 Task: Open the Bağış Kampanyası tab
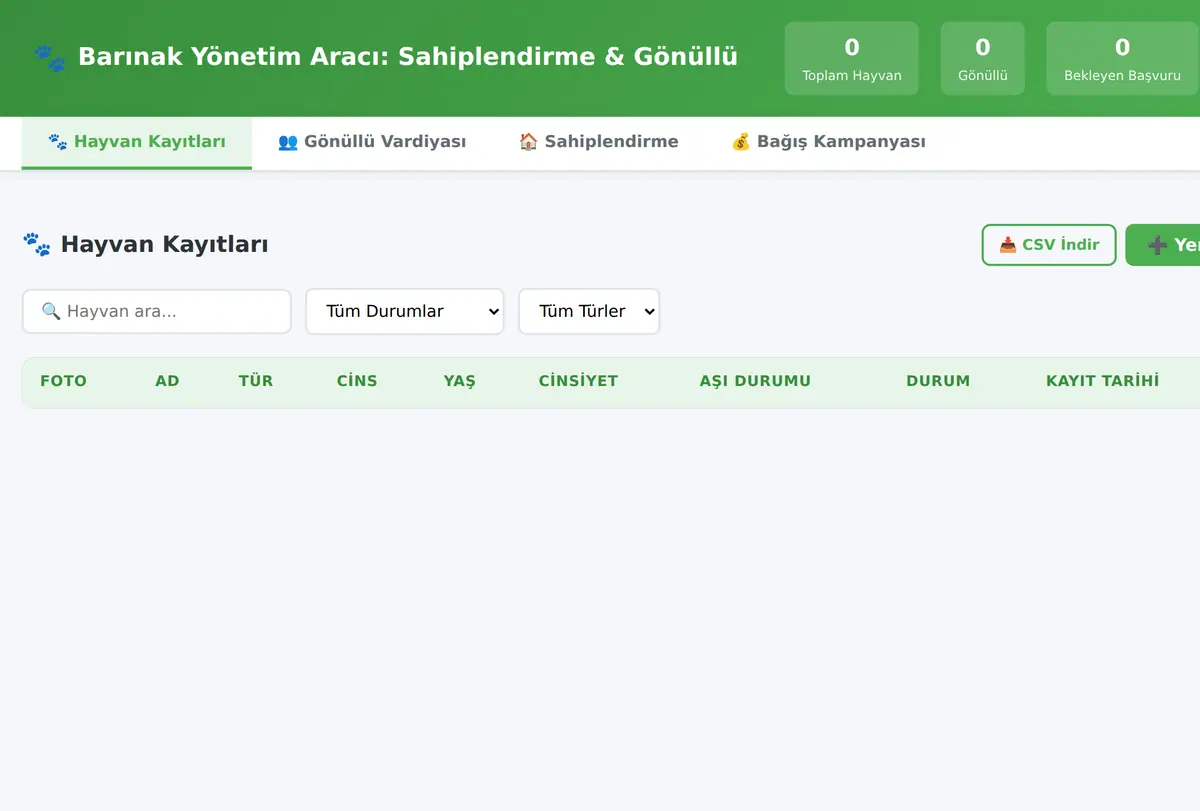pos(828,142)
